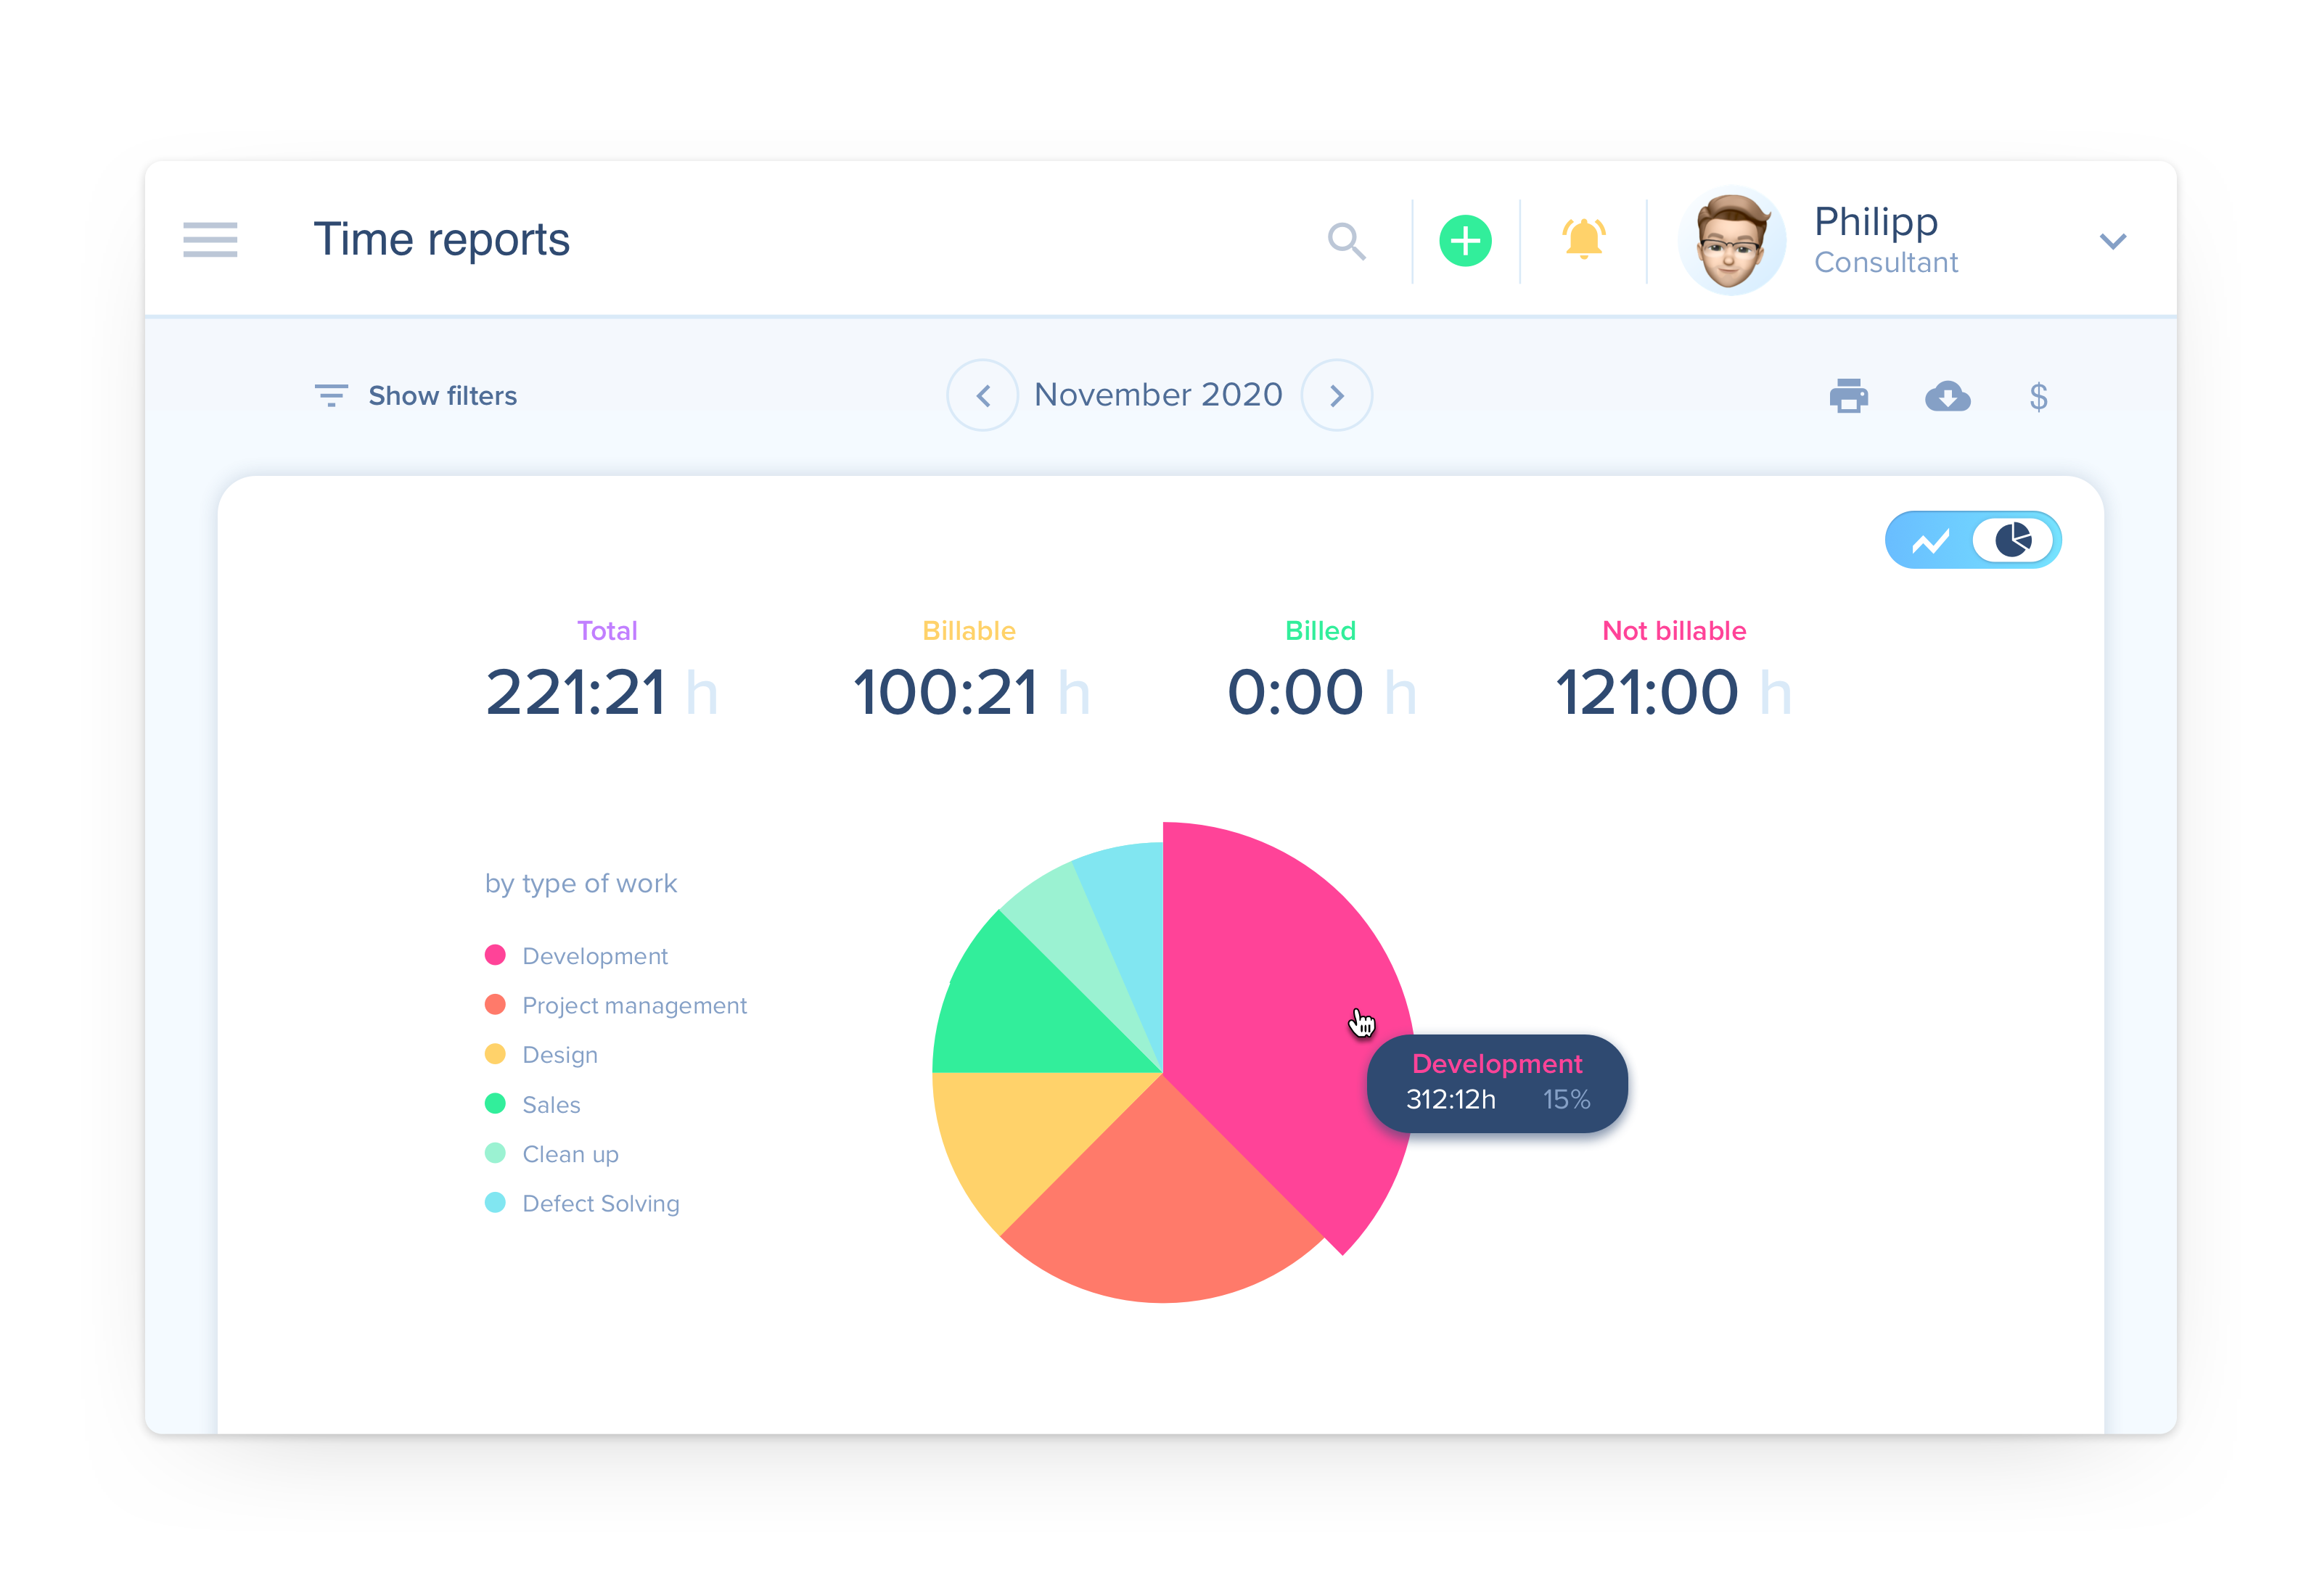Screen dimensions: 2322x1596
Task: Open the hamburger menu
Action: click(x=210, y=240)
